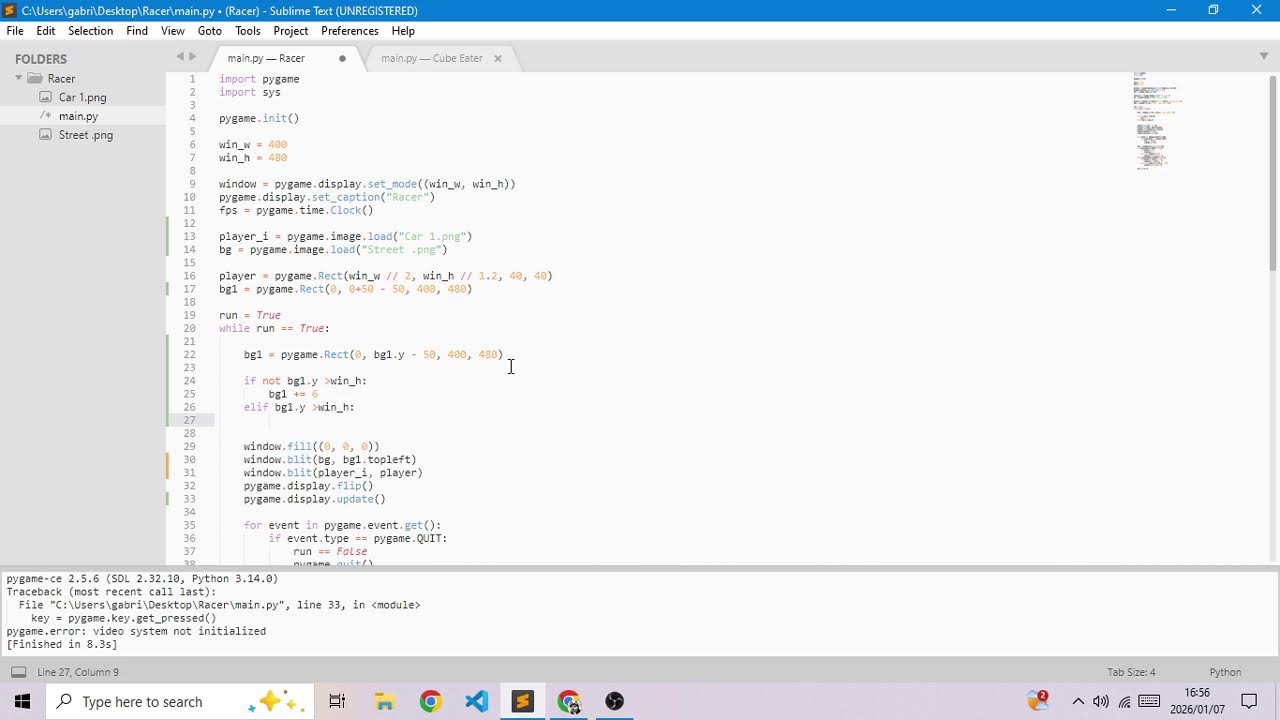Click the Street .png image file icon
The width and height of the screenshot is (1280, 720).
pyautogui.click(x=45, y=135)
